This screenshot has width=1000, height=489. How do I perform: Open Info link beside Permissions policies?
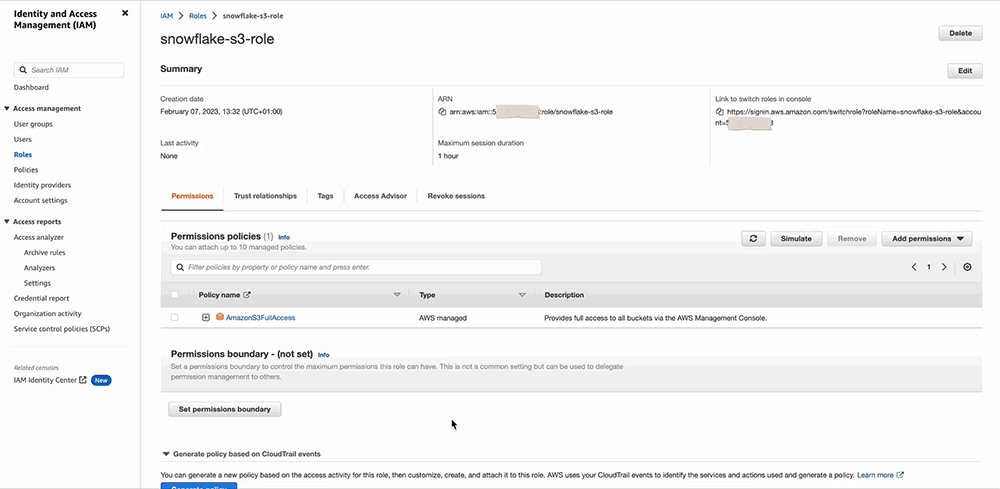(284, 238)
